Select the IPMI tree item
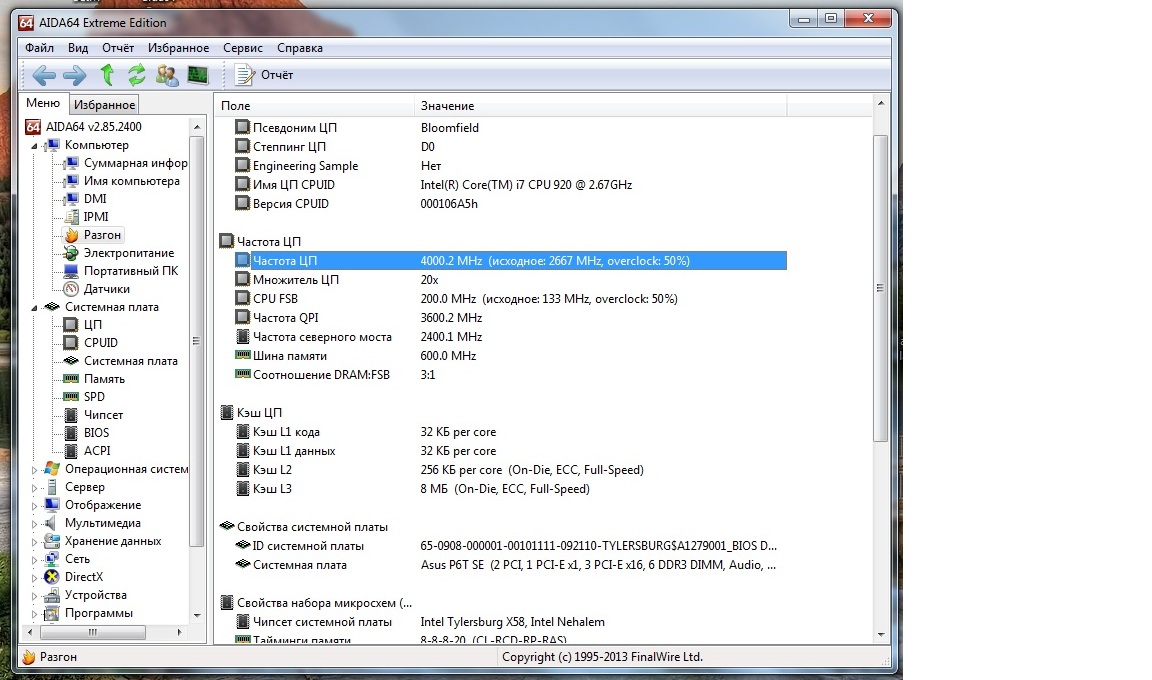This screenshot has width=1152, height=680. (86, 217)
